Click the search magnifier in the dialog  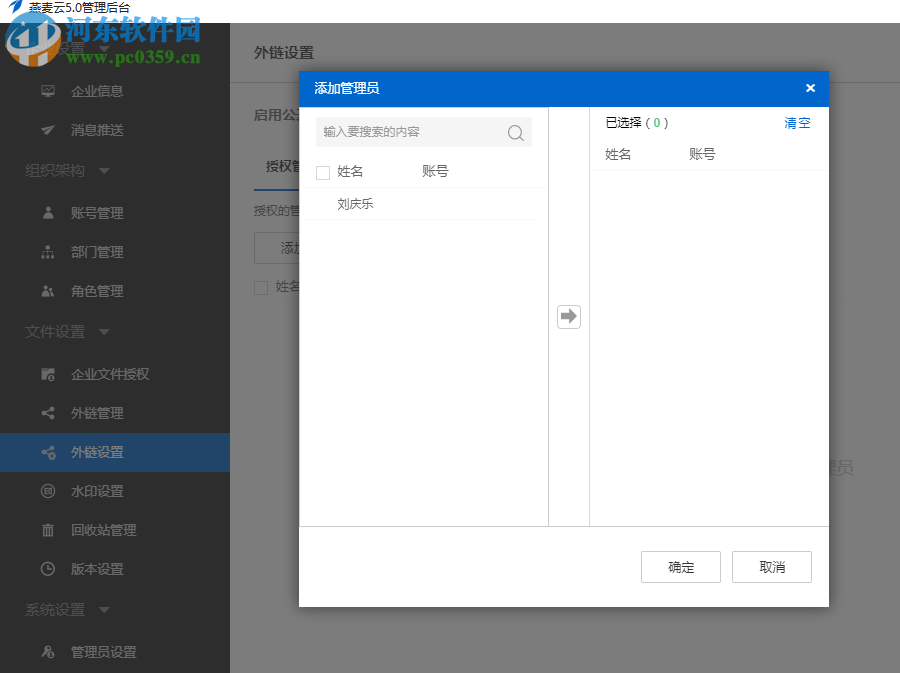click(x=515, y=132)
